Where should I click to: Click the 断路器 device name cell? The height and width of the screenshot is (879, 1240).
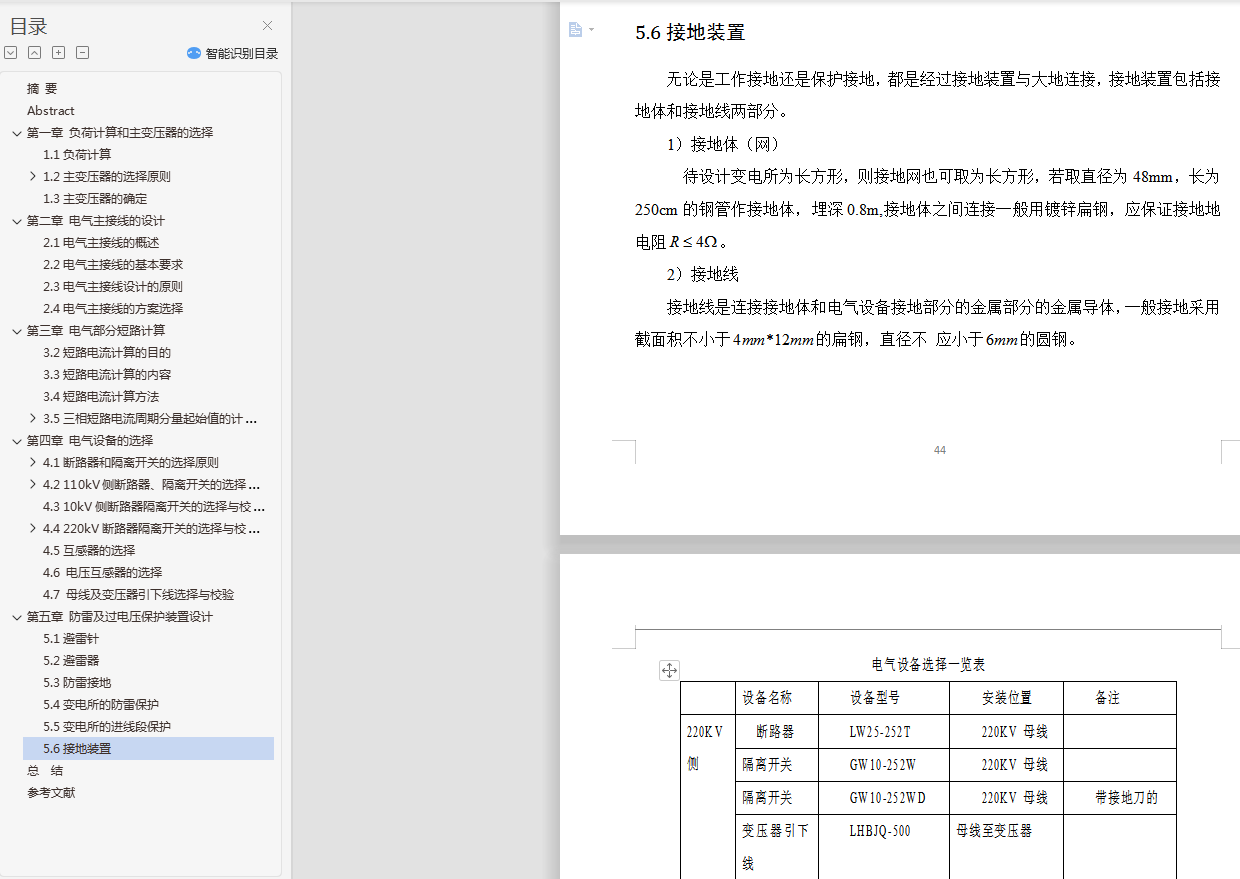(775, 731)
